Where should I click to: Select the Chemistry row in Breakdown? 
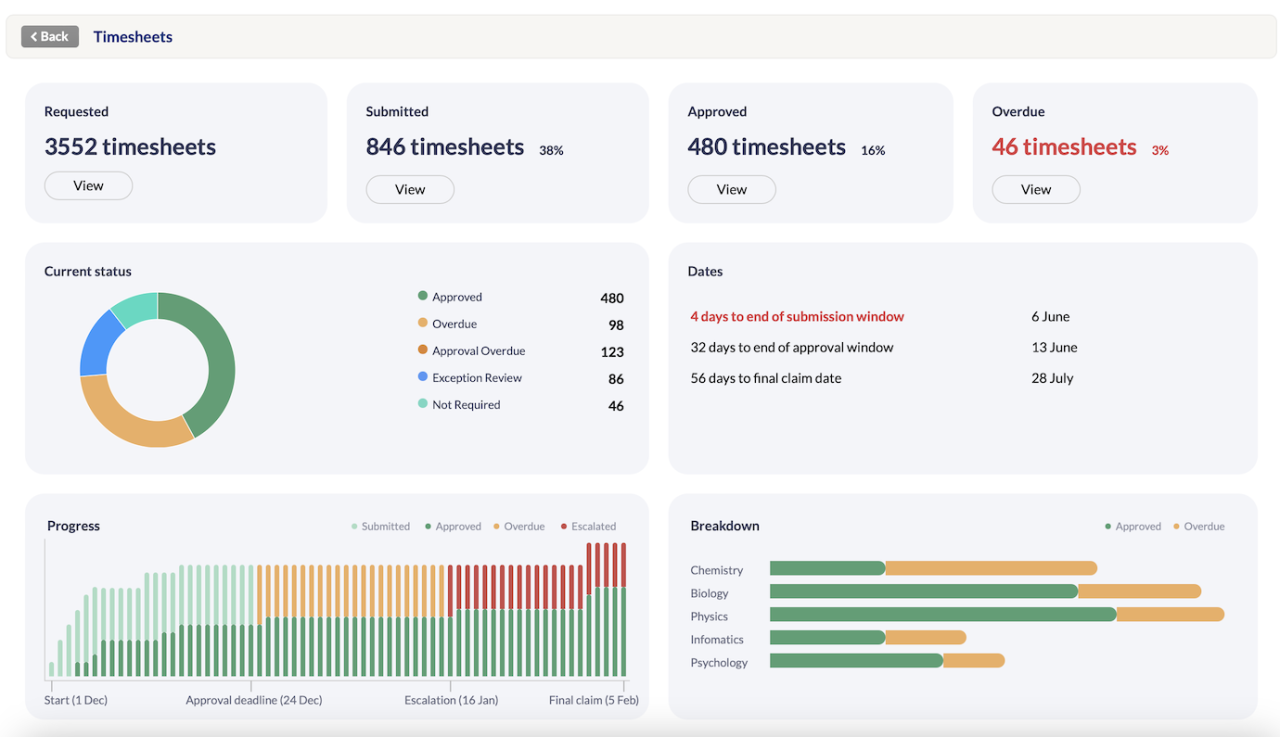pos(716,569)
